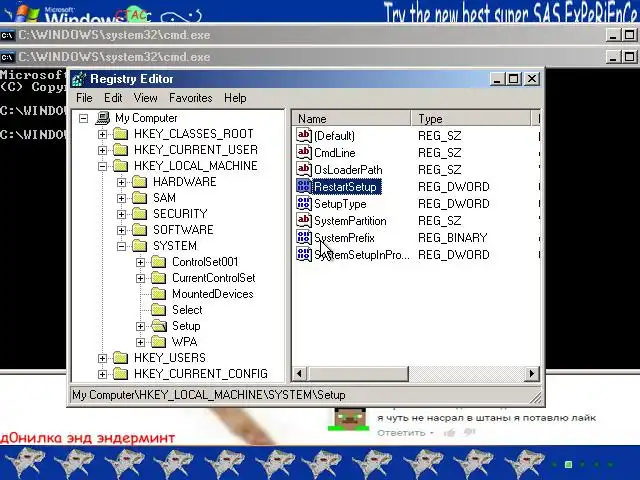Select the OsLoaderPath value name
Viewport: 640px width, 480px height.
point(348,169)
